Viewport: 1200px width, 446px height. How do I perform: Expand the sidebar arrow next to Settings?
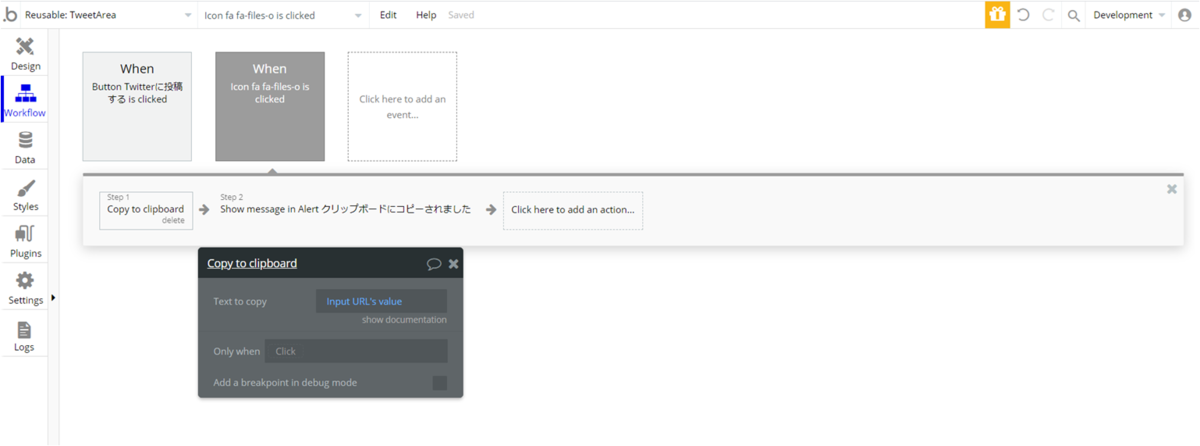click(53, 298)
